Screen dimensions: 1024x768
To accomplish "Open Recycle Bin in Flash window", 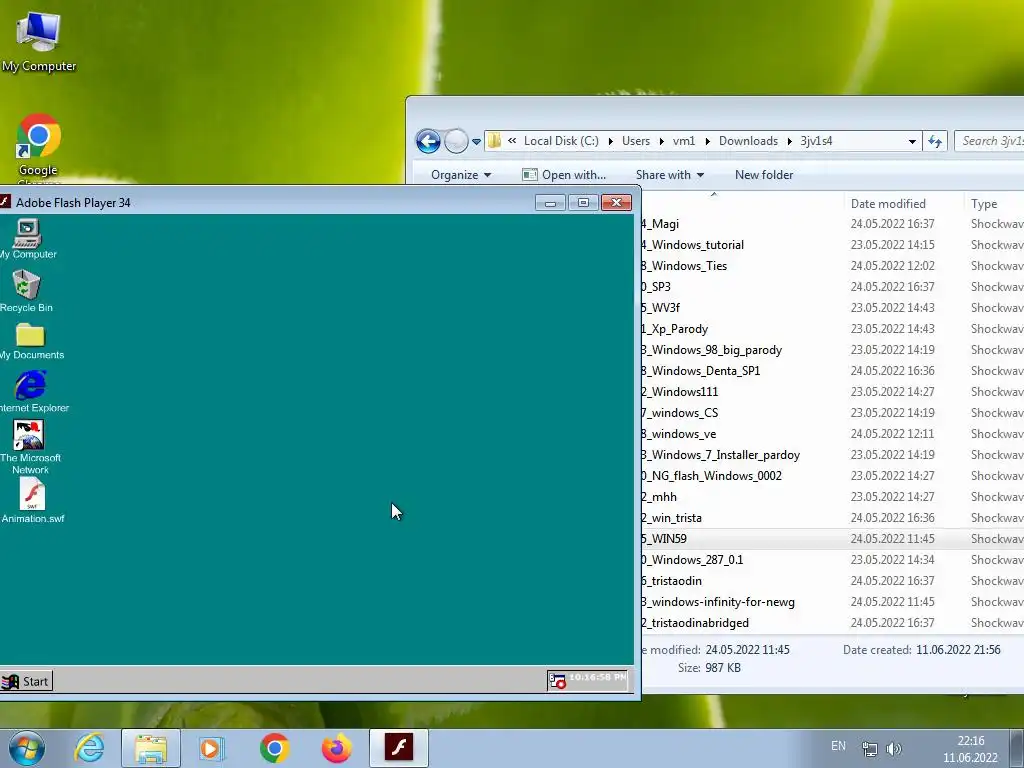I will pyautogui.click(x=26, y=291).
